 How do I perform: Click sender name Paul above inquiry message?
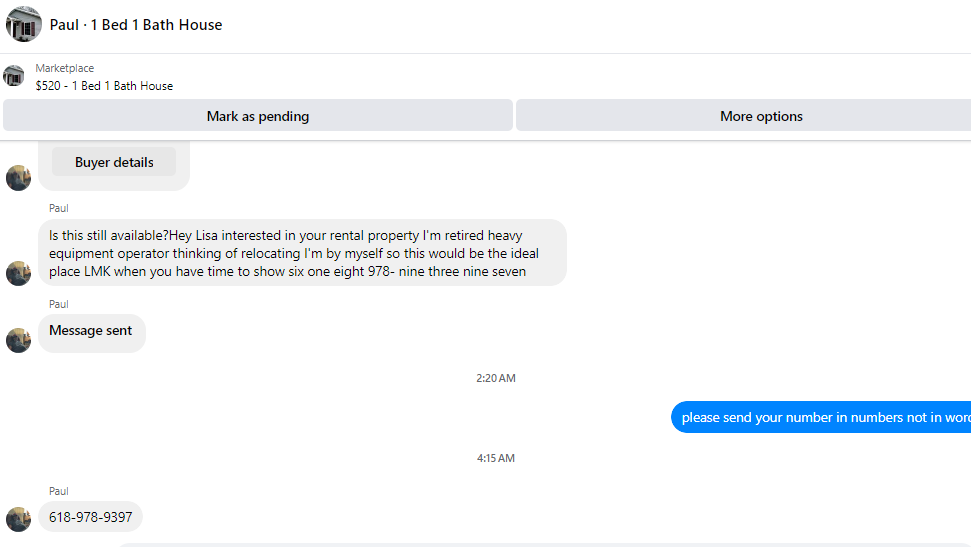pos(58,208)
